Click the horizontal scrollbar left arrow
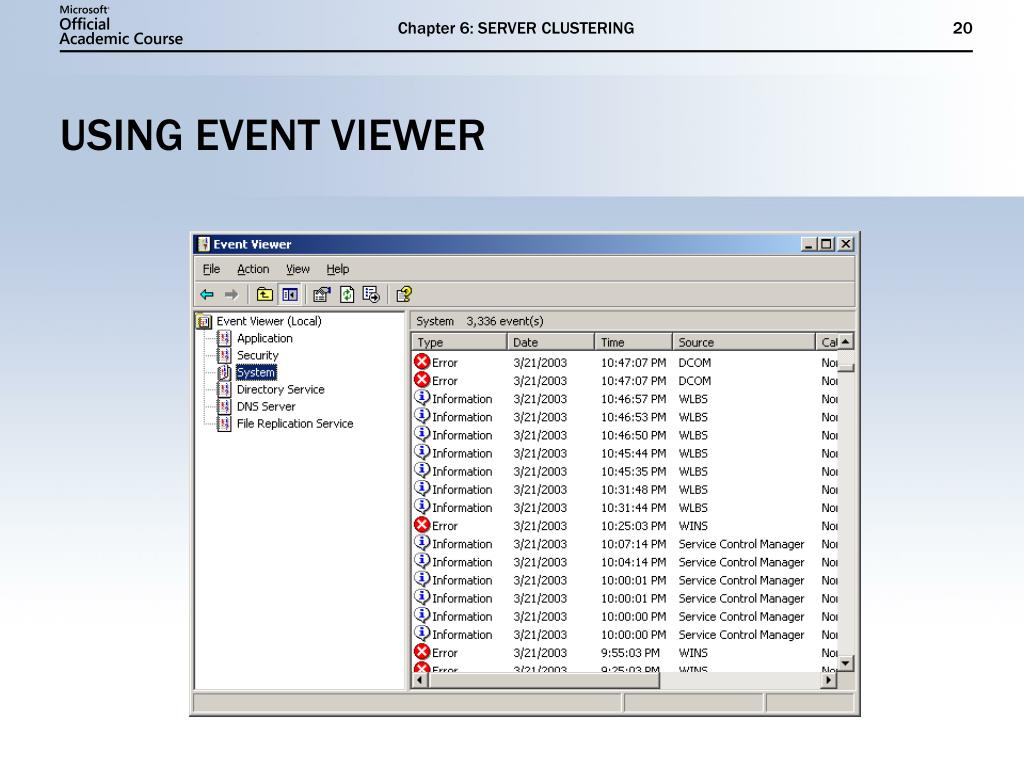This screenshot has width=1024, height=768. coord(421,680)
